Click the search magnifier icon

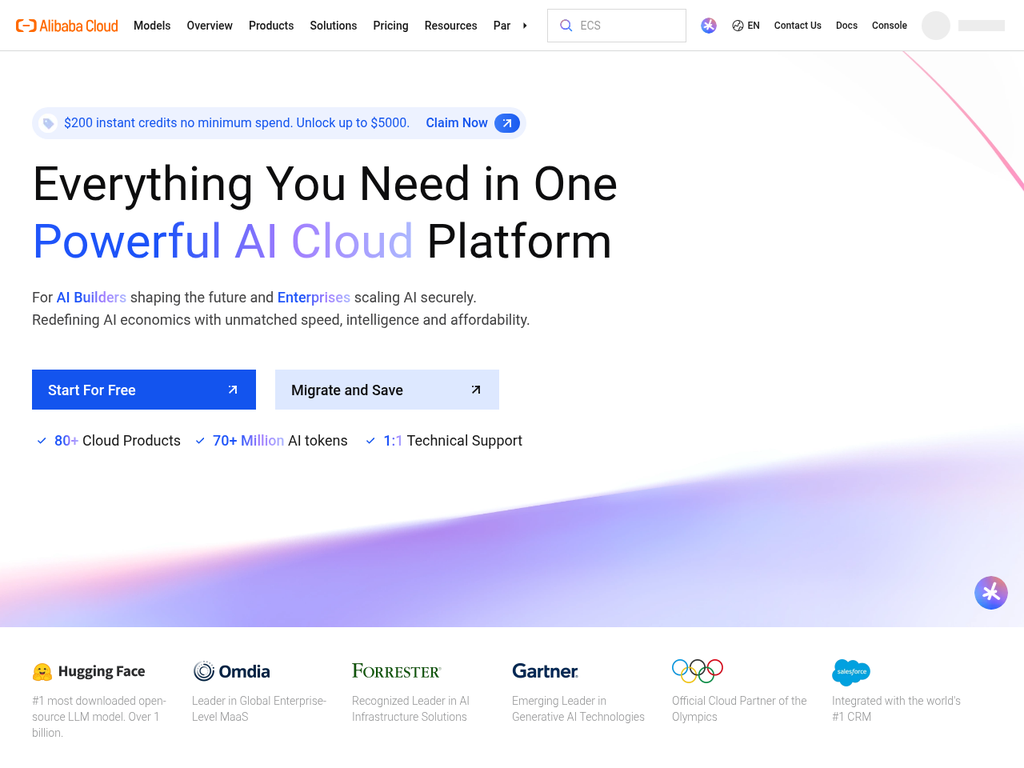(566, 25)
